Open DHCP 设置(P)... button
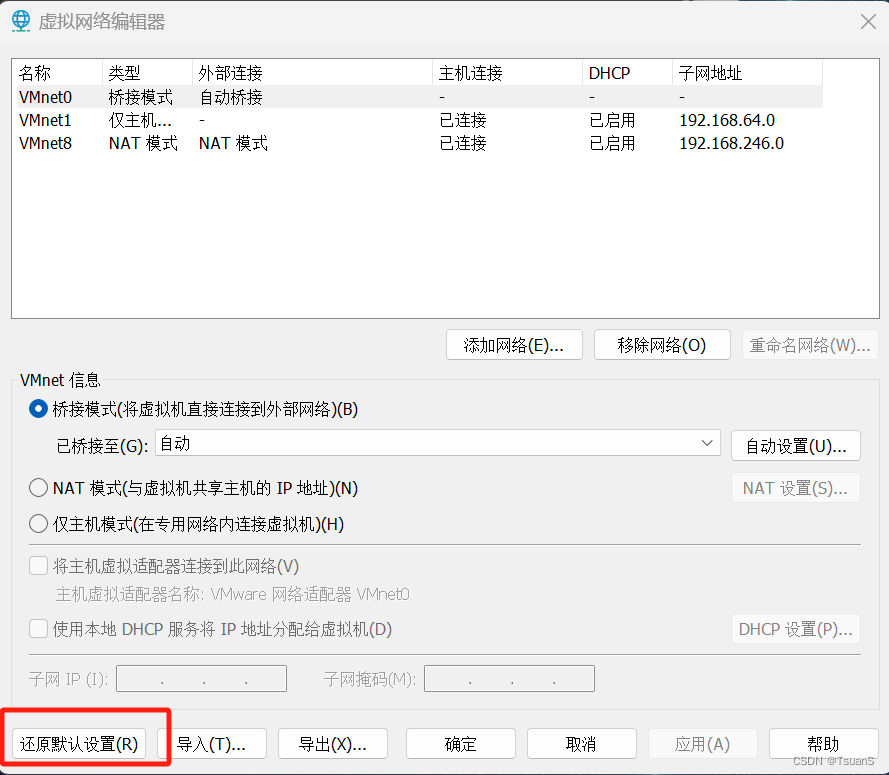This screenshot has width=889, height=775. pyautogui.click(x=796, y=628)
